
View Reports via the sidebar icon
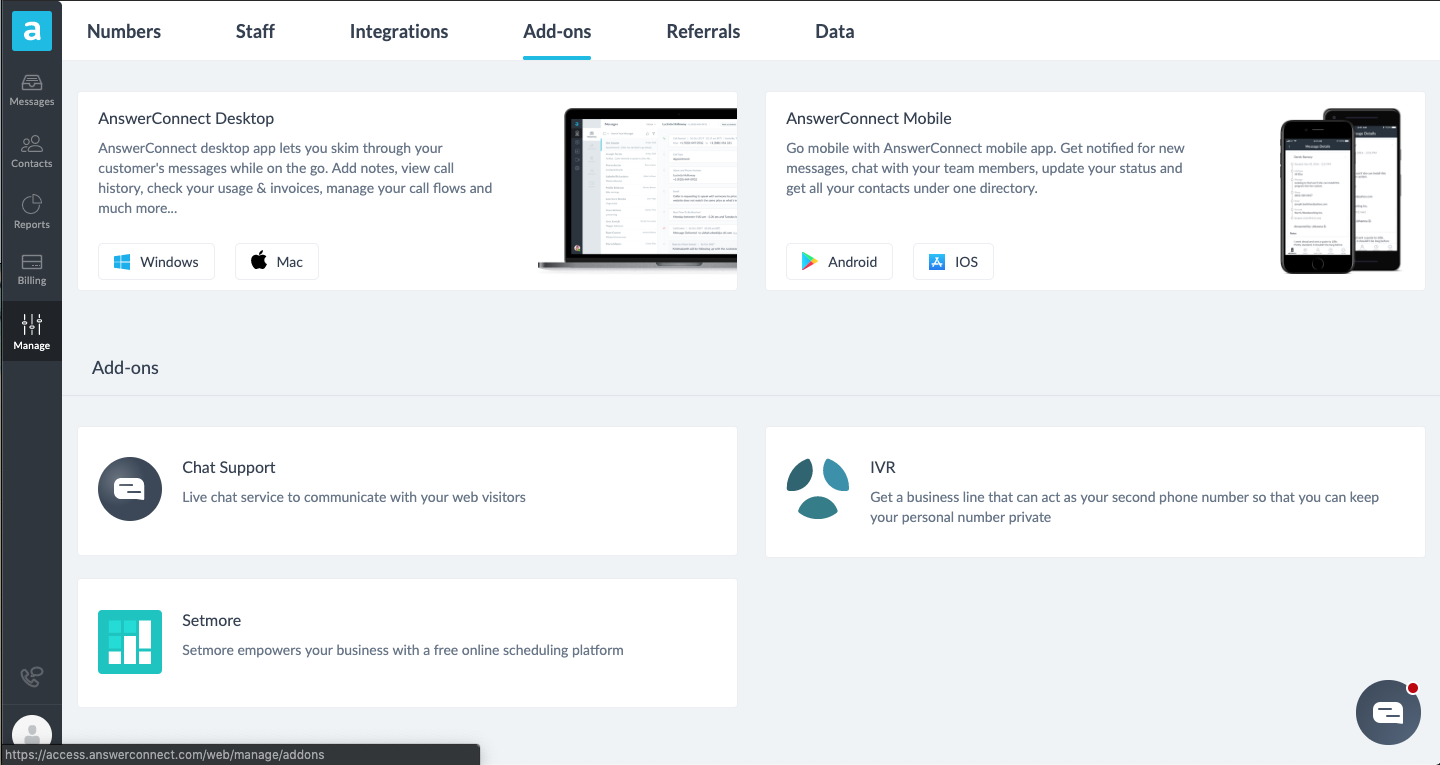click(x=31, y=211)
